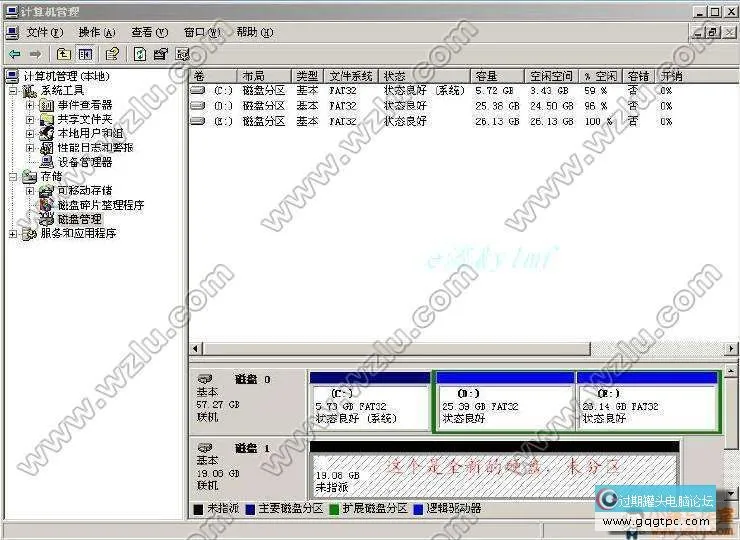Select the (E:) volume row in list
Viewport: 740px width, 540px height.
pyautogui.click(x=431, y=121)
